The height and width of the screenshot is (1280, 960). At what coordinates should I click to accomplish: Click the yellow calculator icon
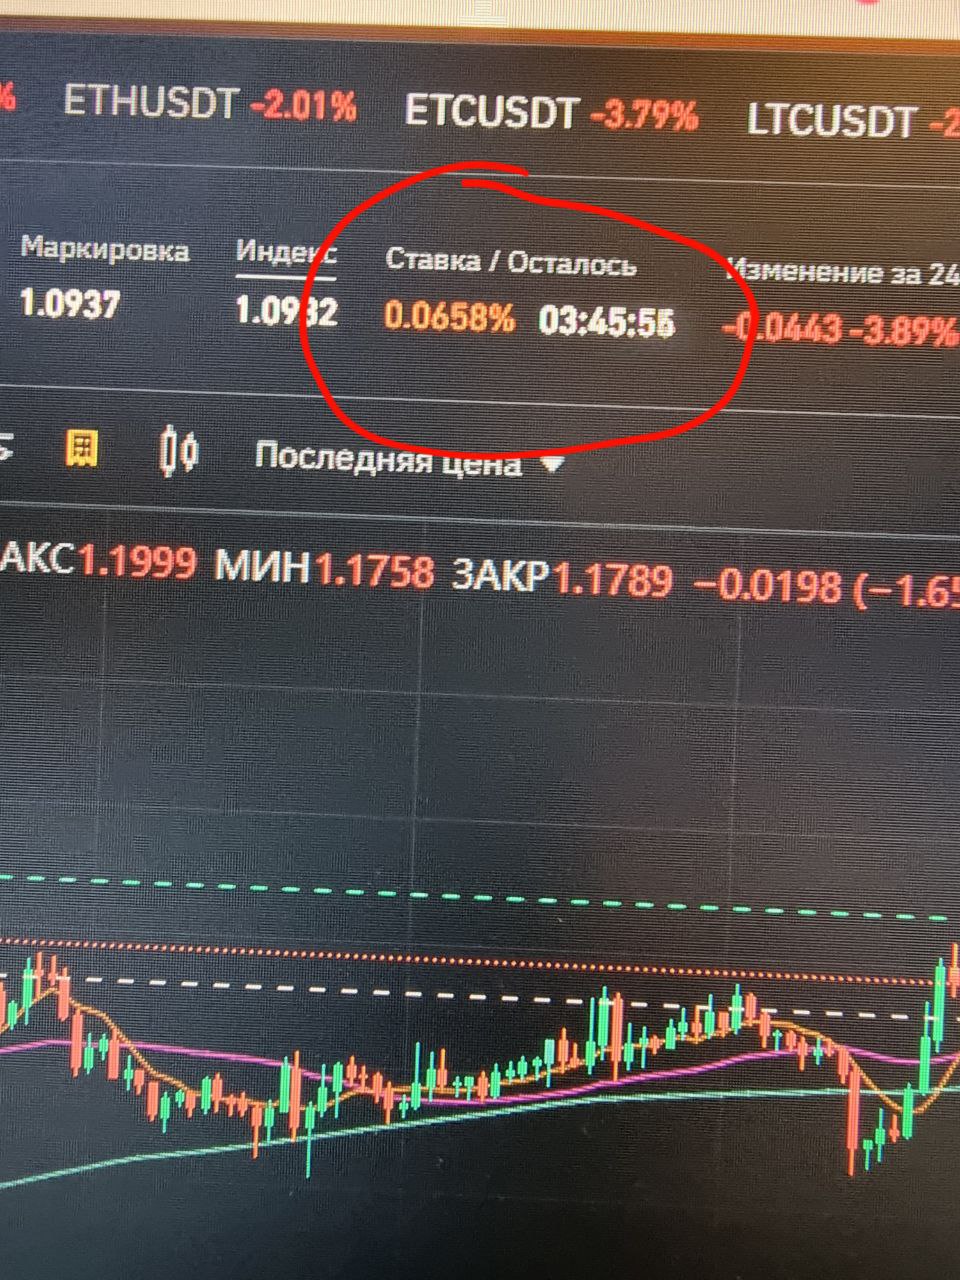81,449
